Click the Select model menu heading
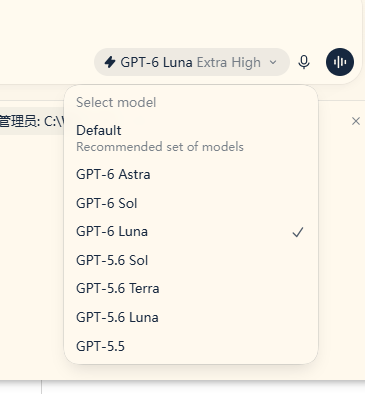The height and width of the screenshot is (394, 365). [116, 102]
